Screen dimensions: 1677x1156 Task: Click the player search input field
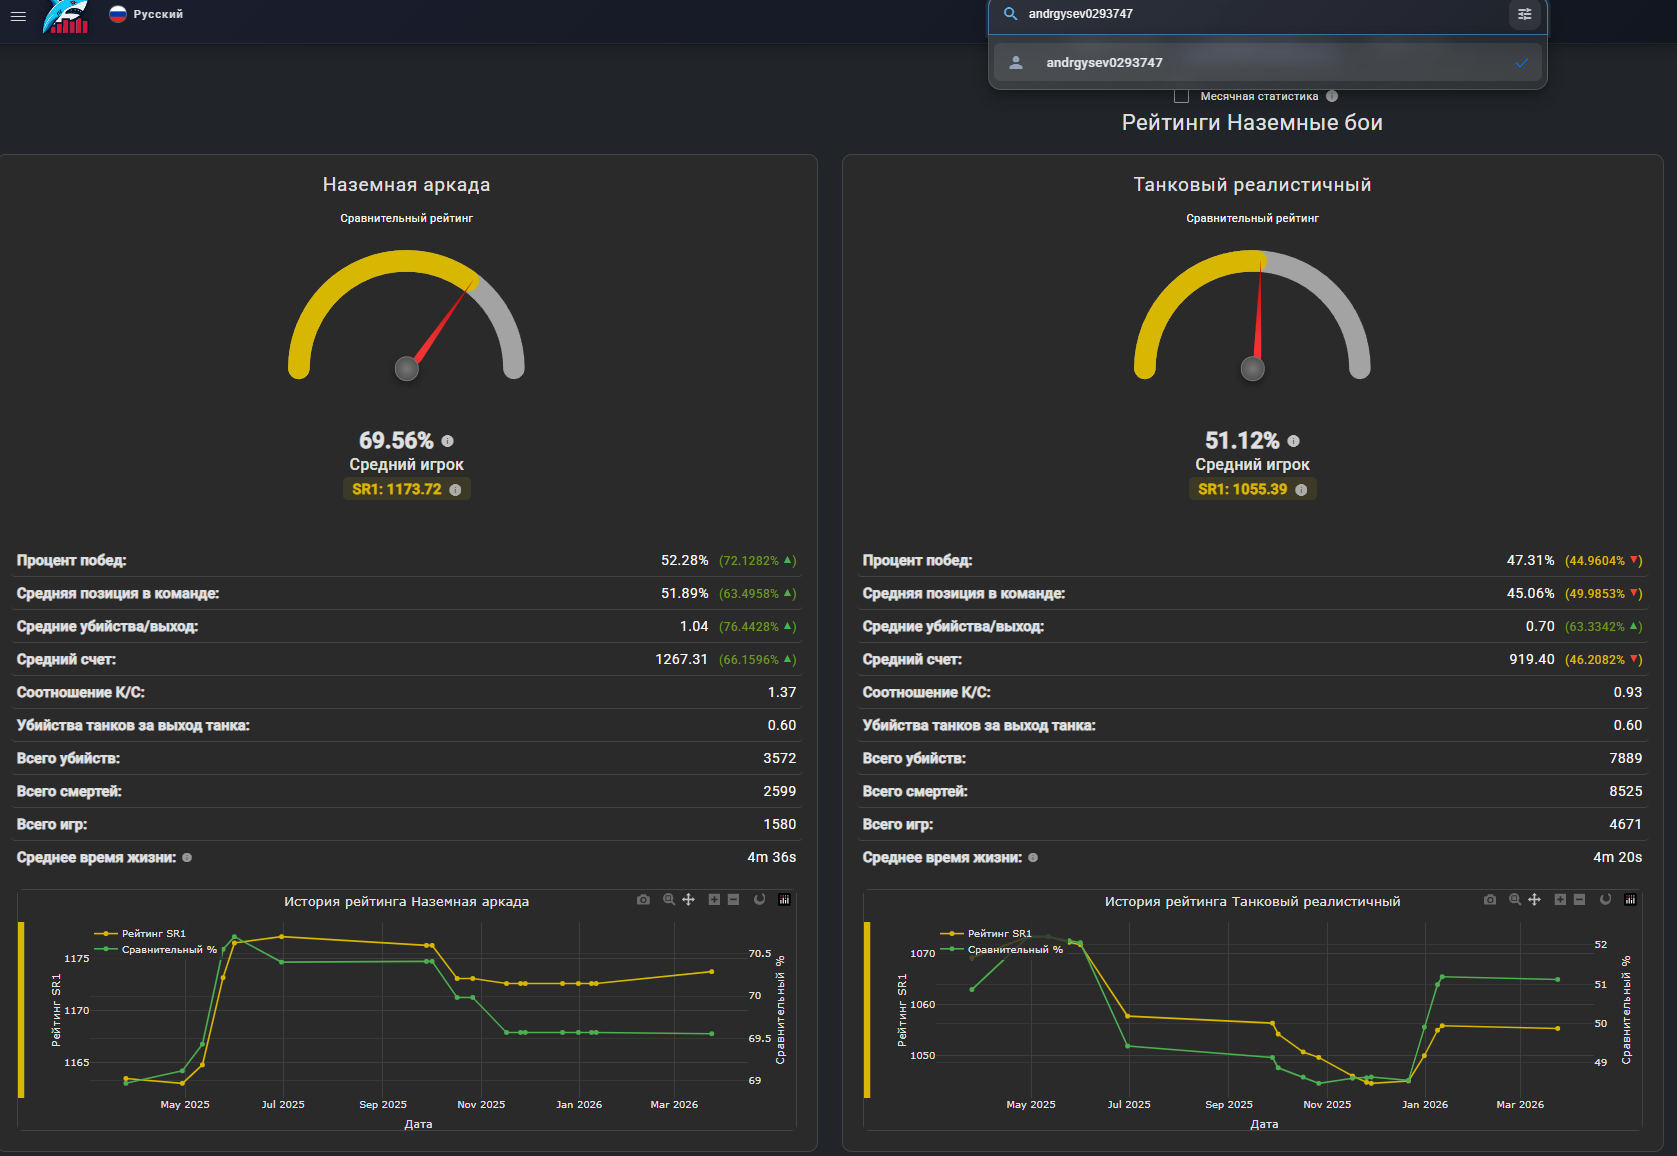pos(1260,14)
